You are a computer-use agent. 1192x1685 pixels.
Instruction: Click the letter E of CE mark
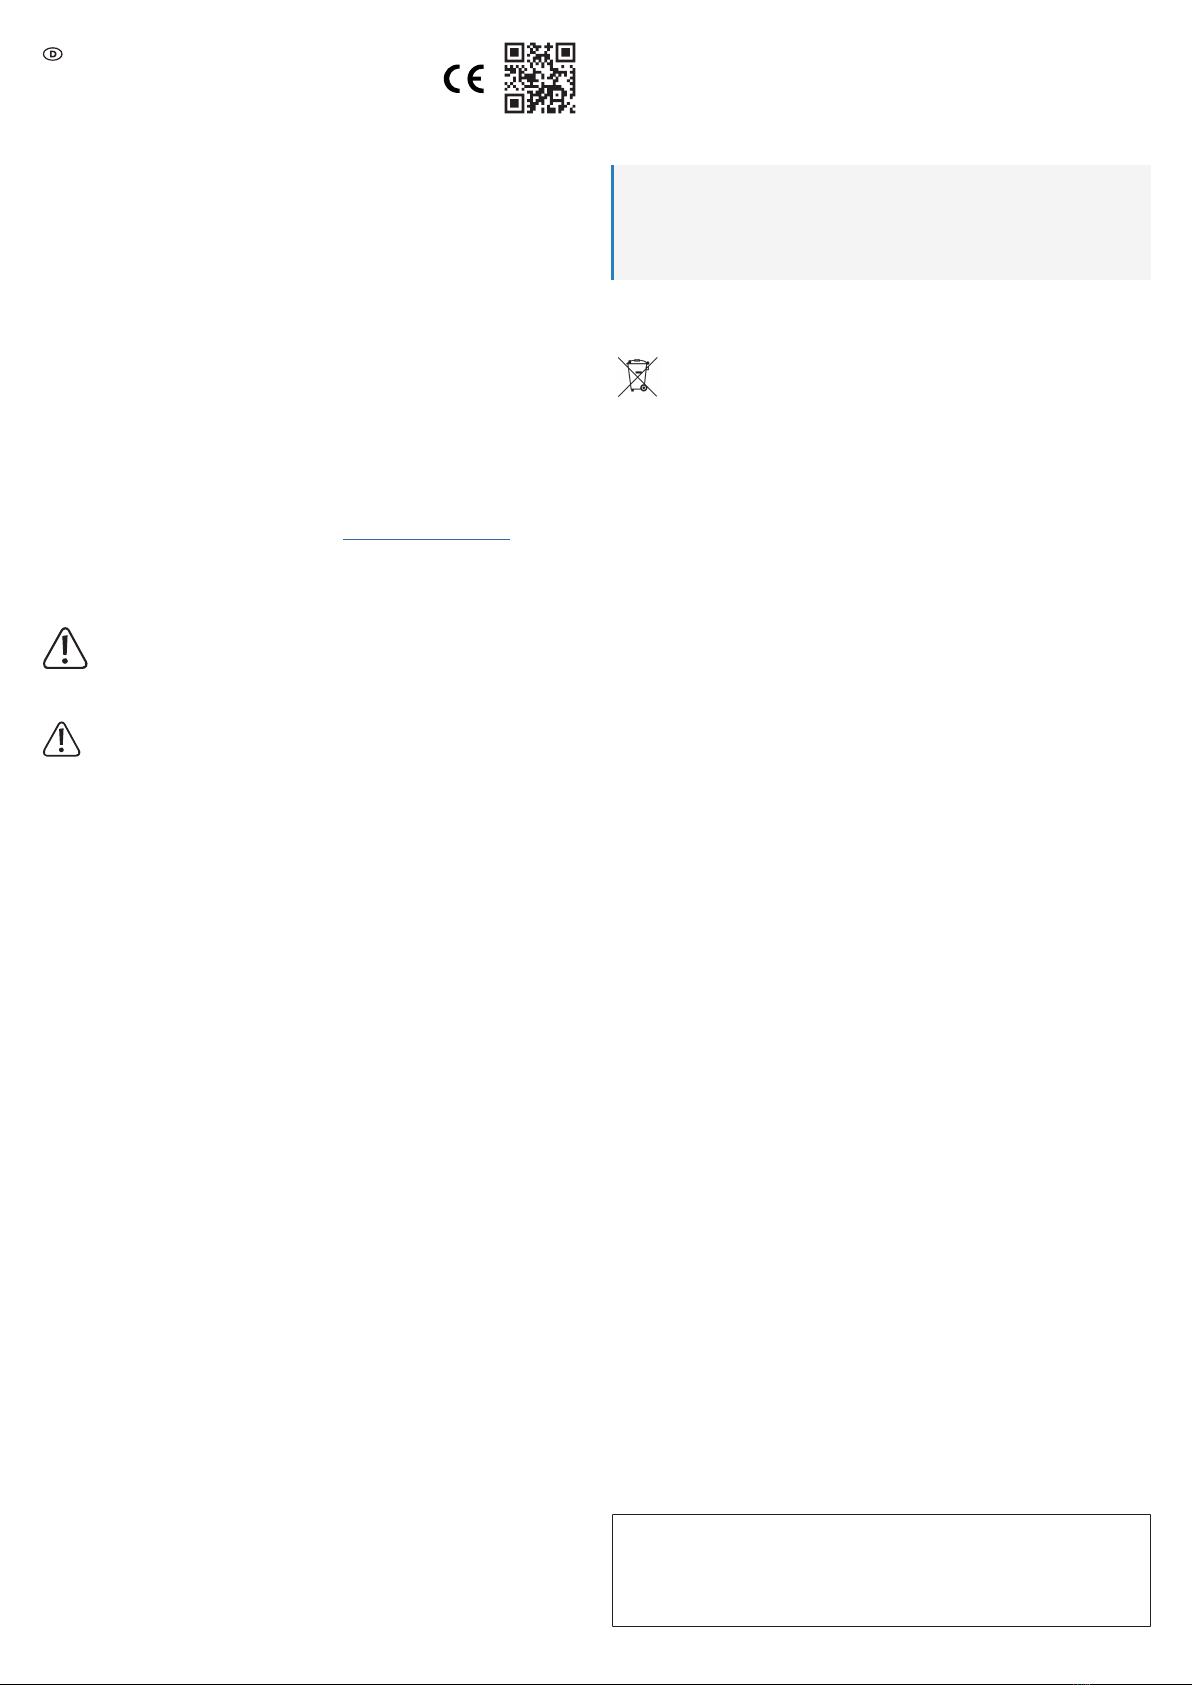[x=476, y=80]
